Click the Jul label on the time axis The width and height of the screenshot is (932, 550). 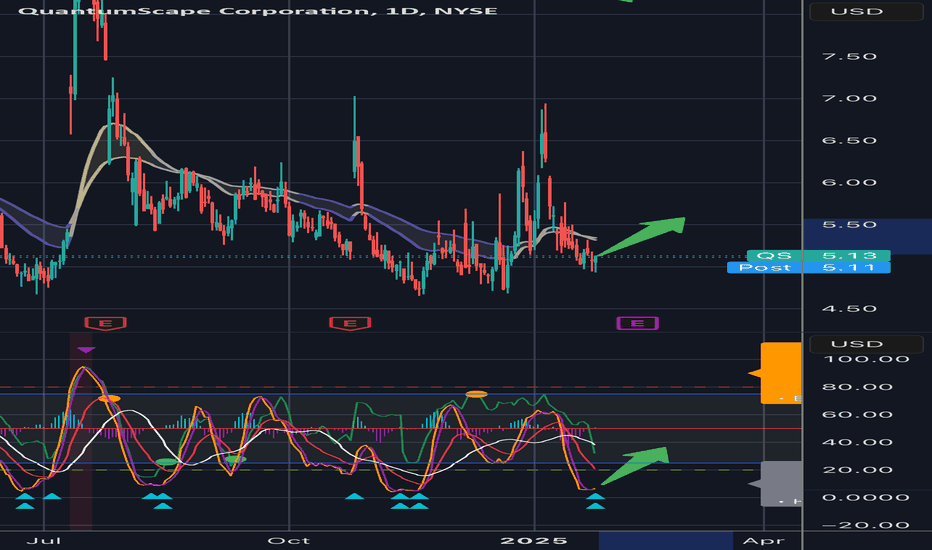[44, 540]
